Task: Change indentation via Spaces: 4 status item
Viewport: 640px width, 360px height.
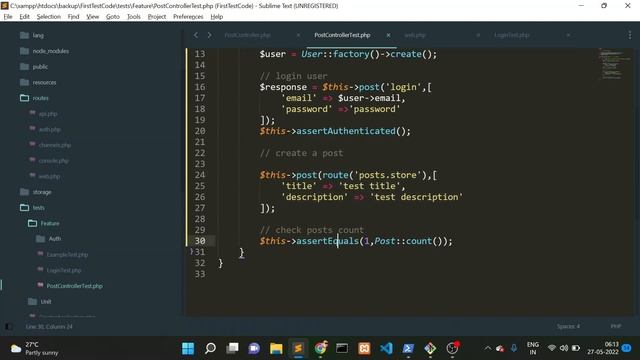Action: coord(568,327)
